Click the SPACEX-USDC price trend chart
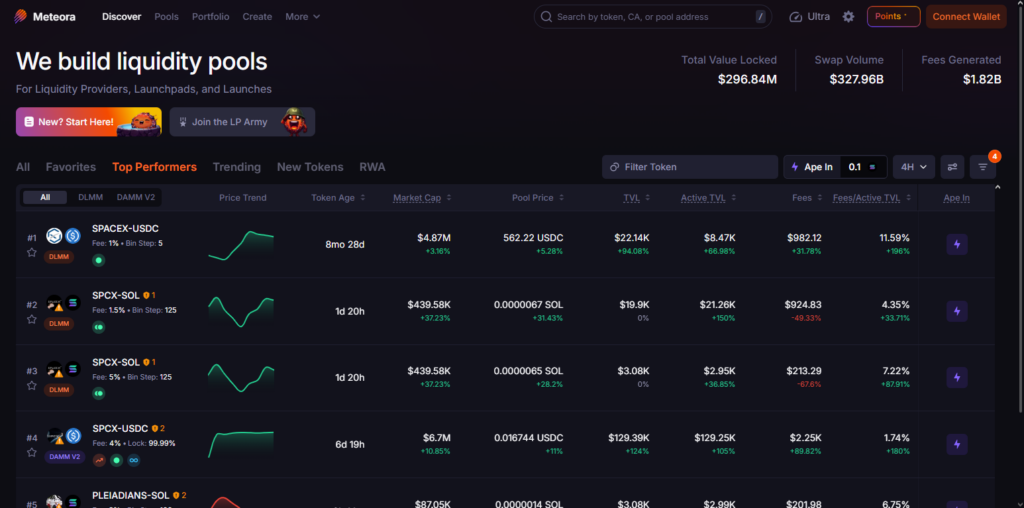 [x=241, y=245]
